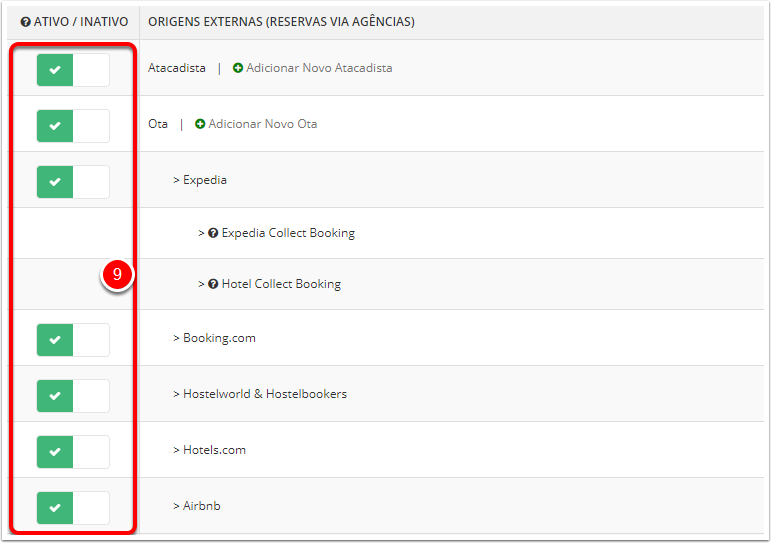Open help icon beside Hotel Collect Booking
The width and height of the screenshot is (771, 543).
pyautogui.click(x=213, y=284)
